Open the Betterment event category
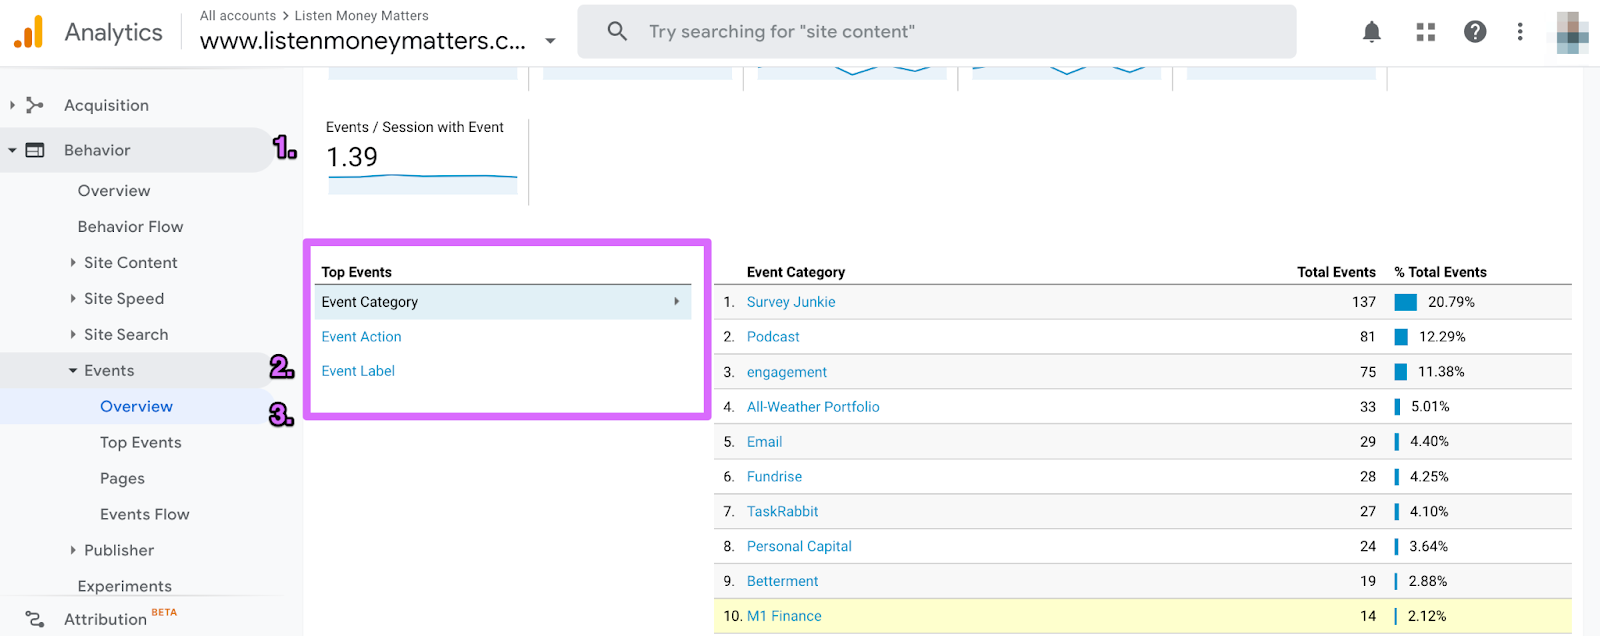The image size is (1600, 636). point(782,581)
